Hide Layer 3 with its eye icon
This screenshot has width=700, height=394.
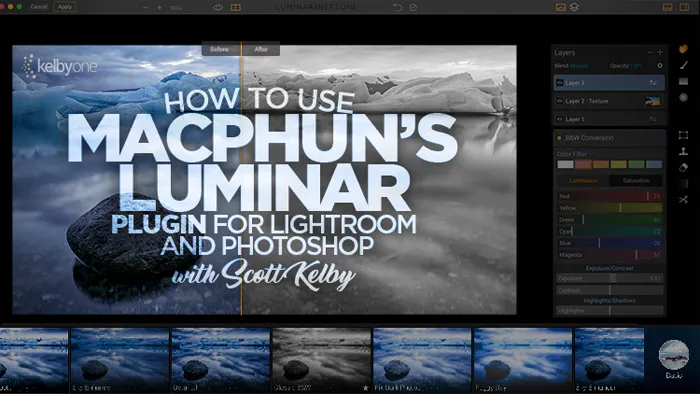pyautogui.click(x=560, y=83)
